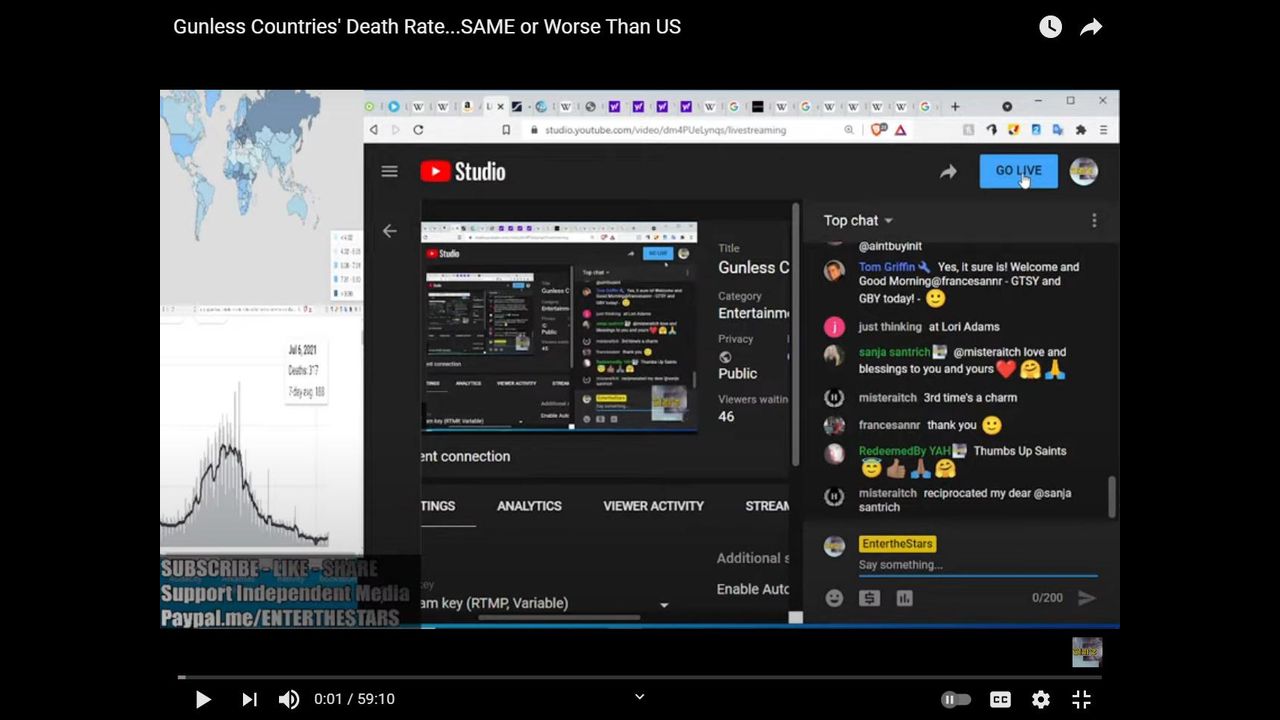The image size is (1280, 720).
Task: Click the Say something chat field
Action: point(975,565)
